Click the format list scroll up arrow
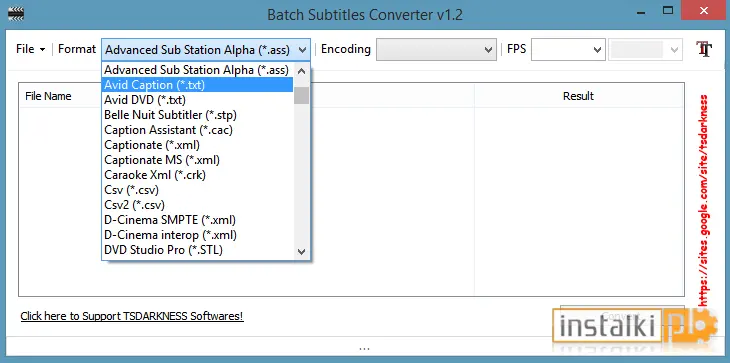The image size is (730, 363). tap(302, 71)
